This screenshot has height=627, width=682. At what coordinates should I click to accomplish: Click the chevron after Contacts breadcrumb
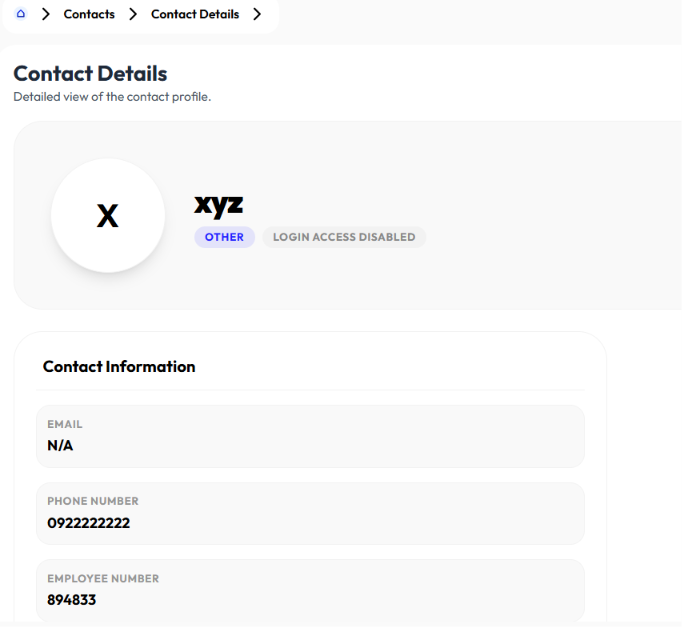(133, 14)
